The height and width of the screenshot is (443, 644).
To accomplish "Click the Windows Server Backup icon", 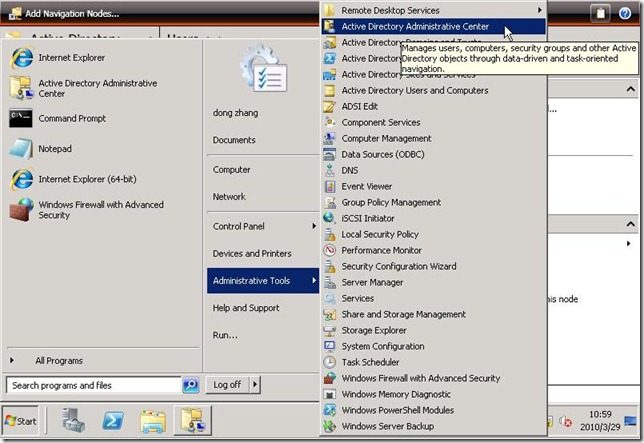I will click(x=329, y=426).
